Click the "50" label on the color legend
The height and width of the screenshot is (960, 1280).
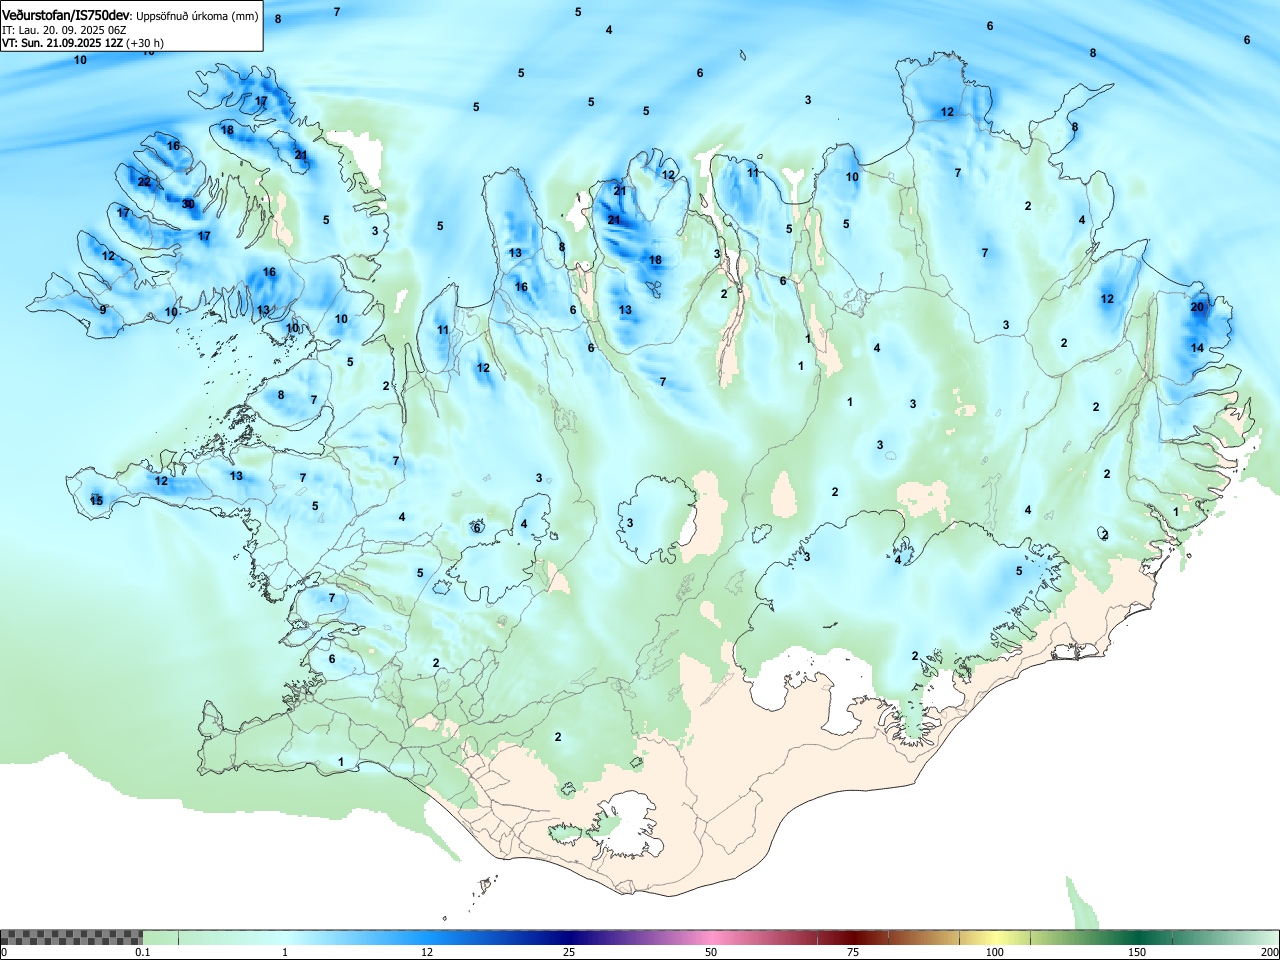tap(711, 952)
